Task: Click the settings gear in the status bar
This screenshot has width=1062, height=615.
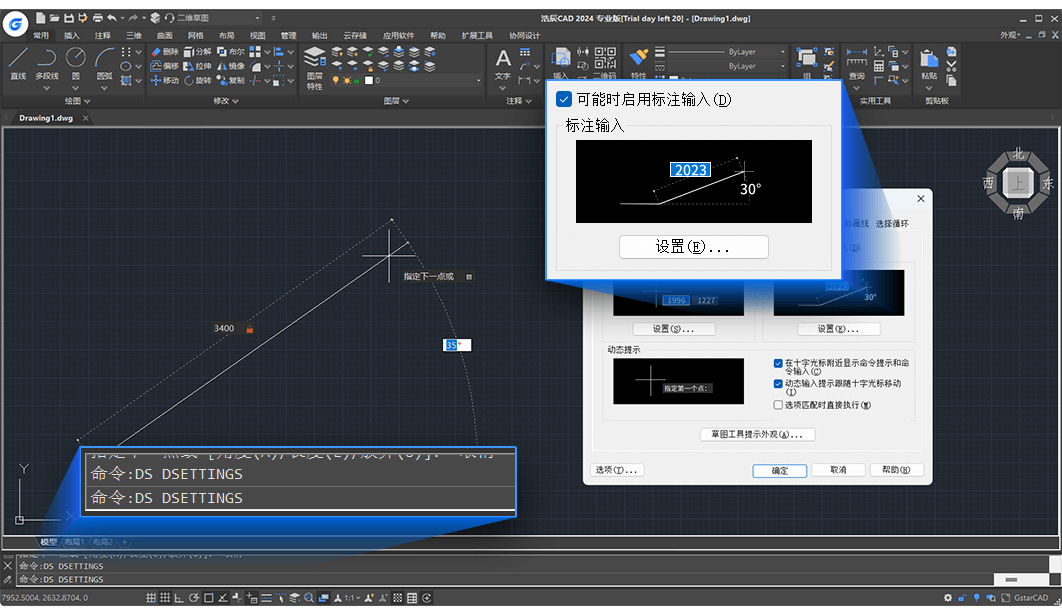Action: pyautogui.click(x=948, y=597)
